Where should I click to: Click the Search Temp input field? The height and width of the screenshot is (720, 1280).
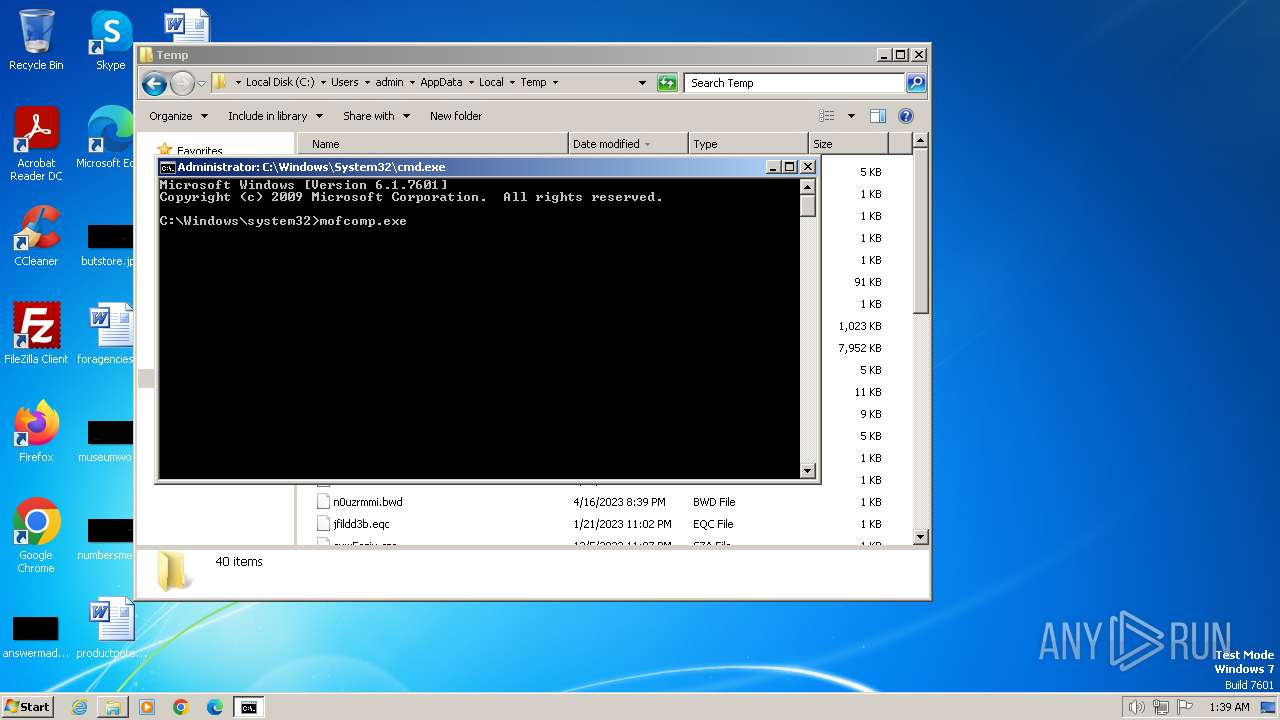795,83
